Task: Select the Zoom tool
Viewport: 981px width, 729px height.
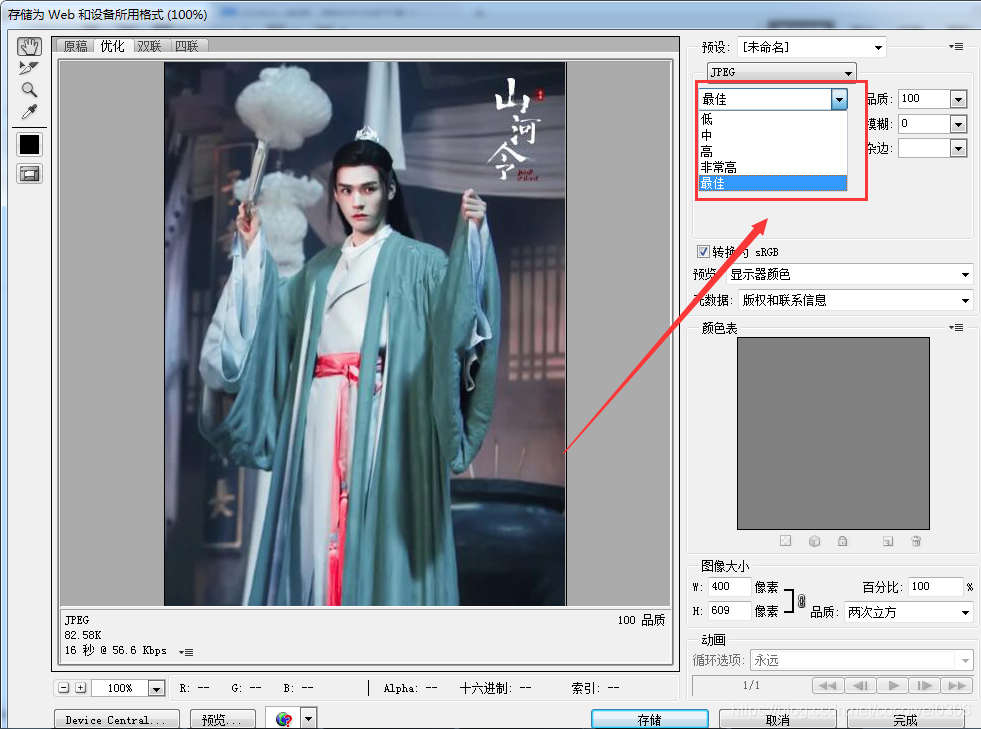Action: coord(29,89)
